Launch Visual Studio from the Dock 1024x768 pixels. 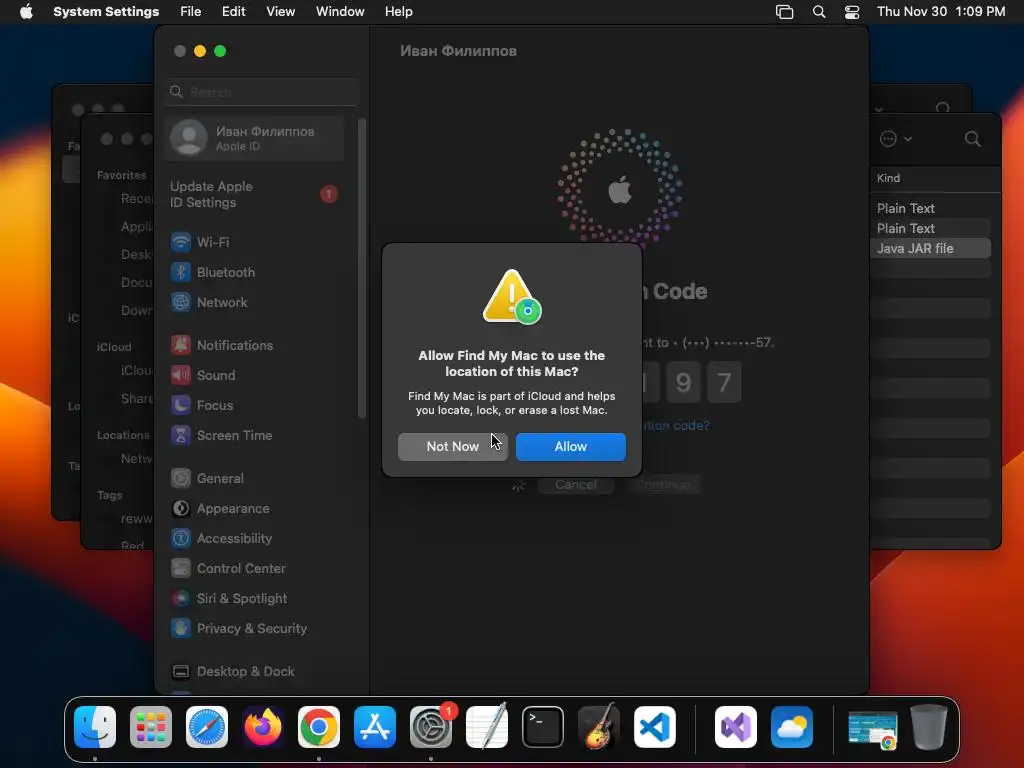coord(736,727)
